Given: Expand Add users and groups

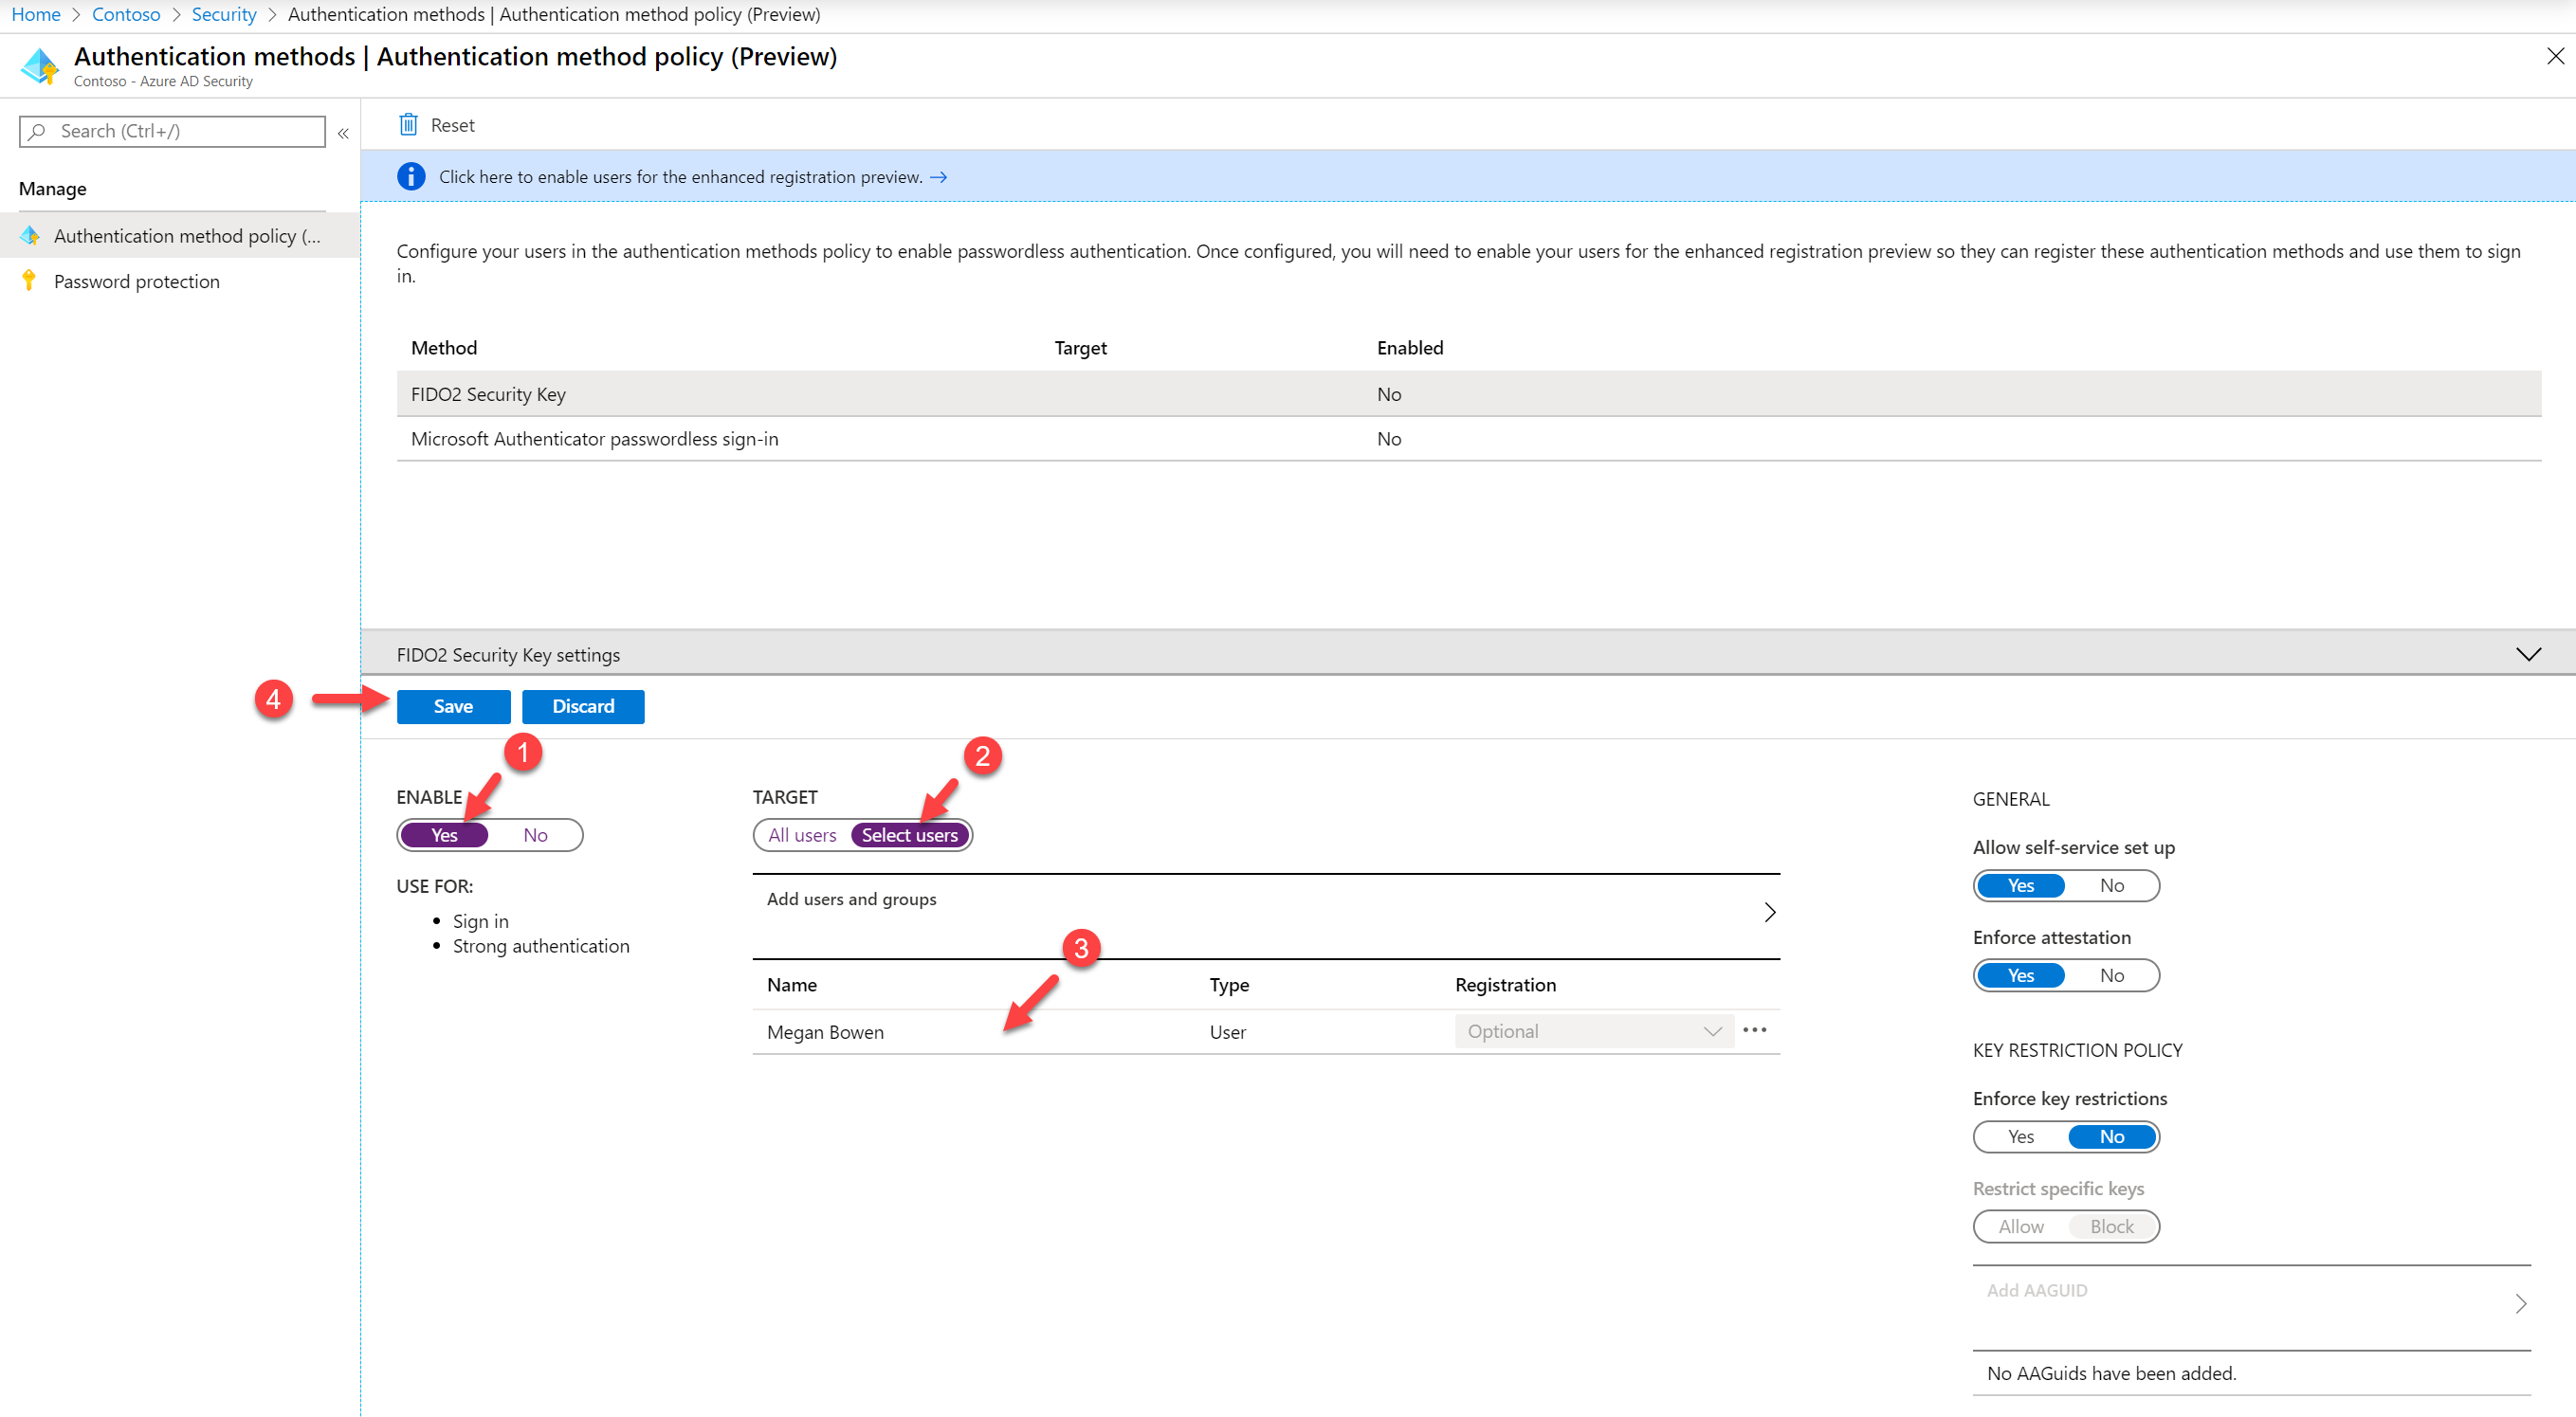Looking at the screenshot, I should 1266,912.
